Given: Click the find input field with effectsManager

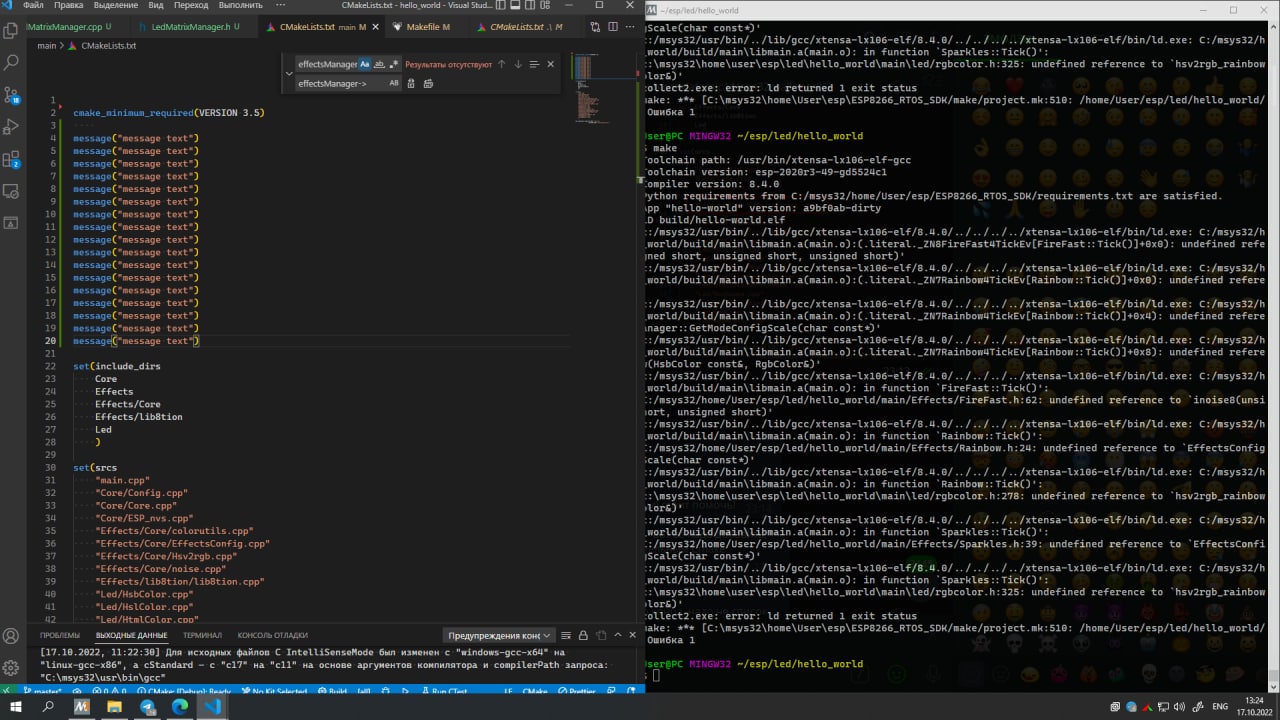Looking at the screenshot, I should (x=326, y=64).
